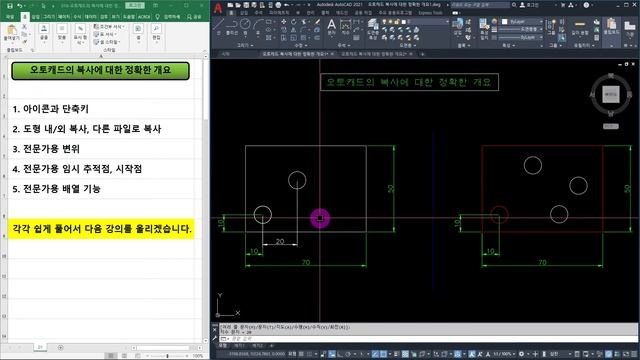The height and width of the screenshot is (360, 640).
Task: Open the 셀 스타일 dropdown in Excel
Action: [107, 42]
